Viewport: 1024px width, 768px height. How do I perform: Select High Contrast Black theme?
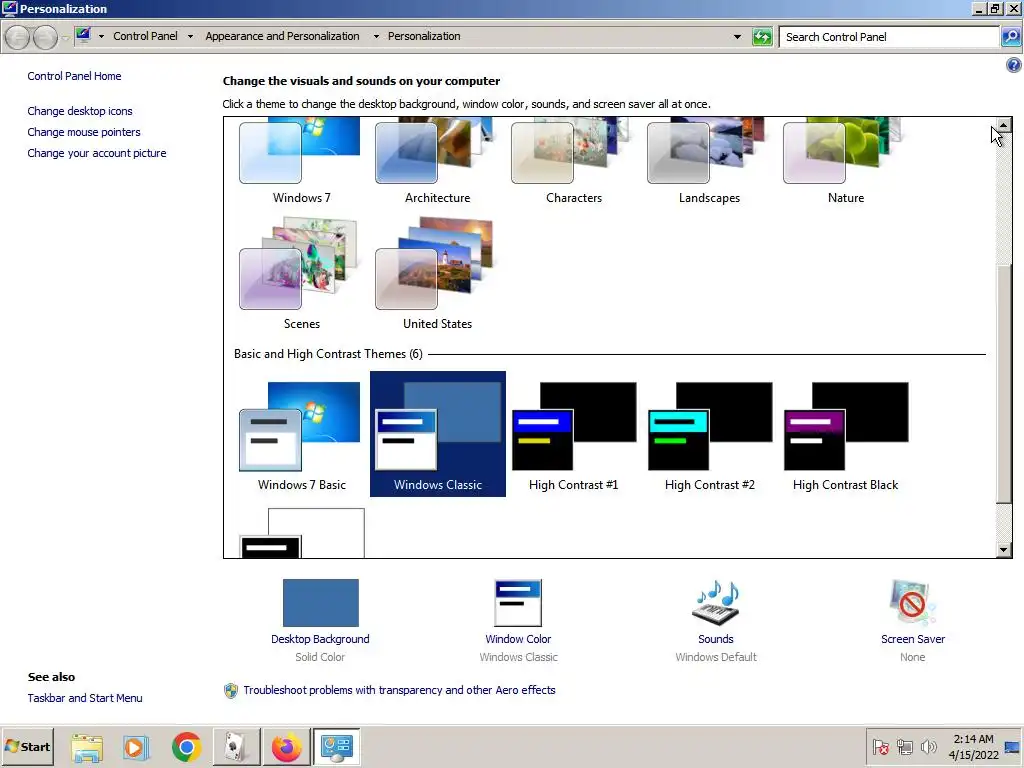(846, 434)
